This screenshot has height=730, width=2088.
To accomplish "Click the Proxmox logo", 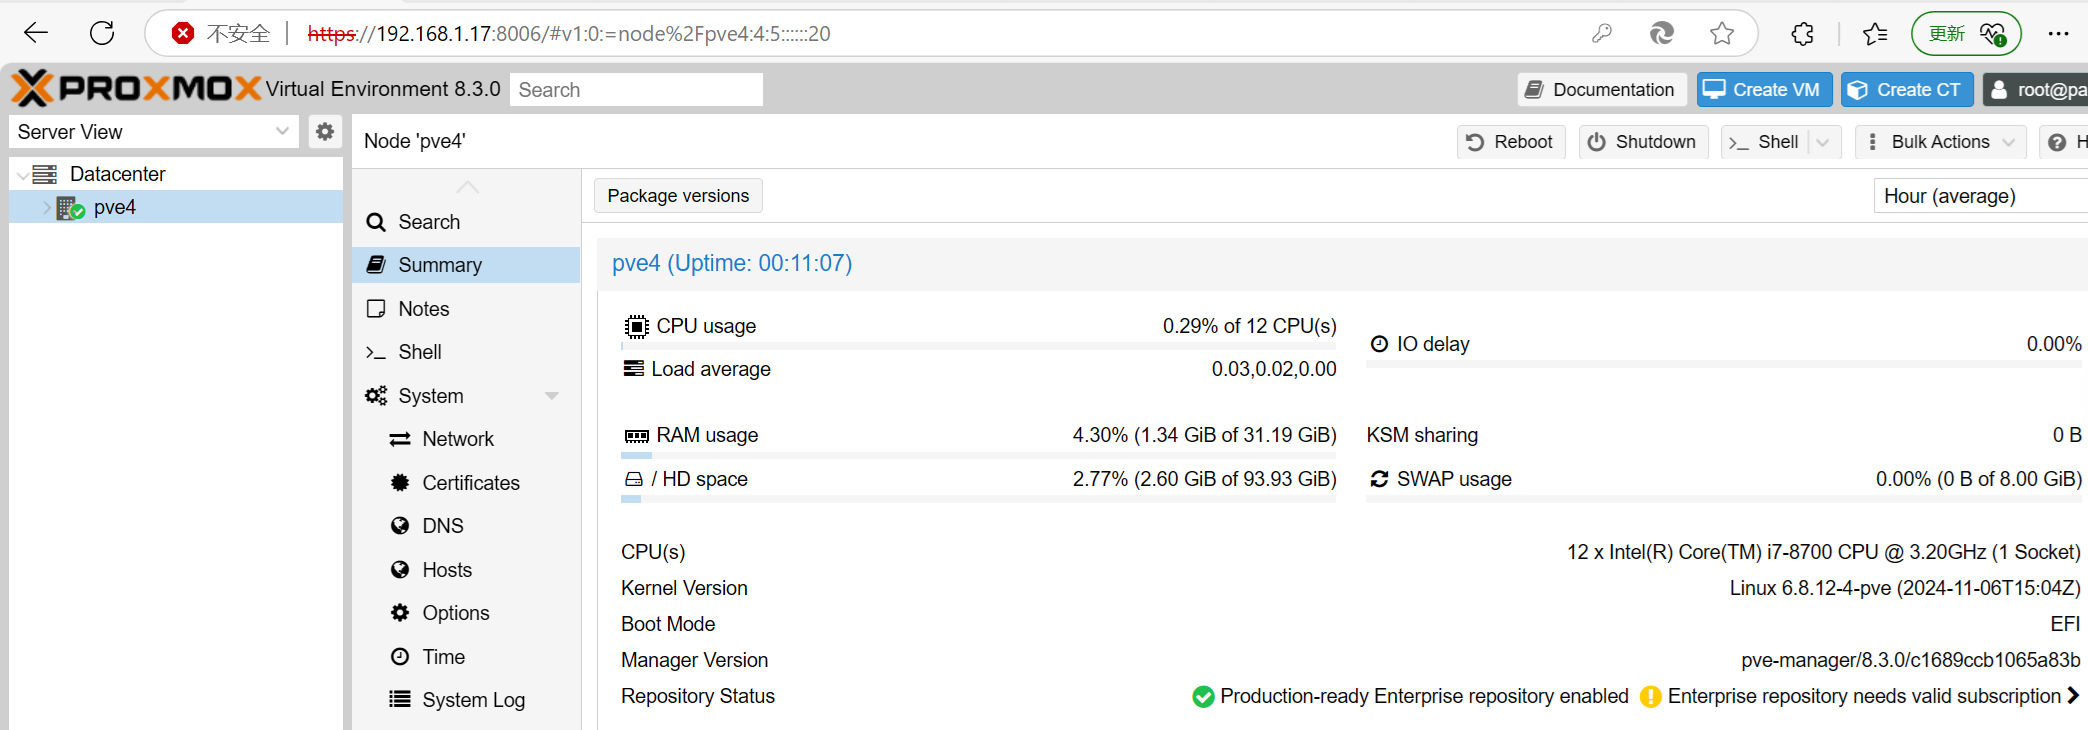I will (x=136, y=89).
